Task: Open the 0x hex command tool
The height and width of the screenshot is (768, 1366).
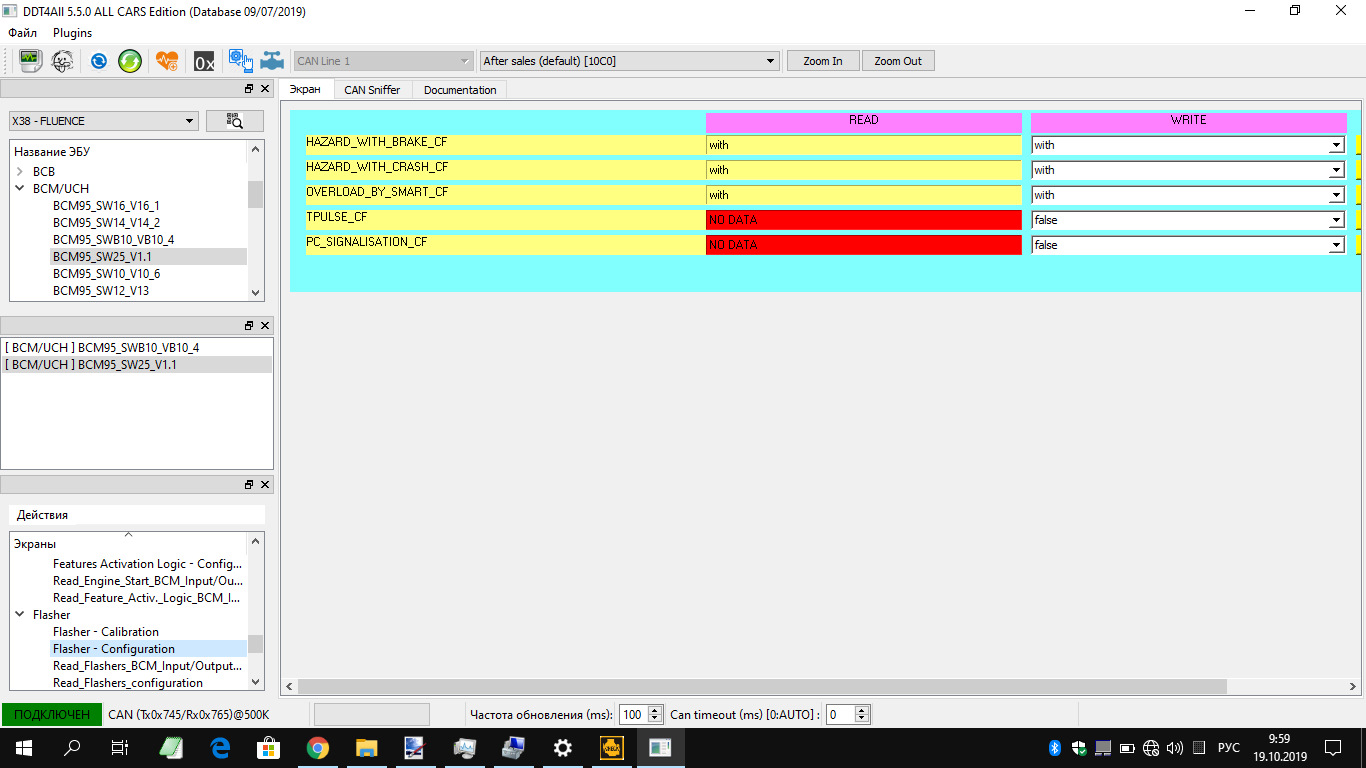Action: [204, 61]
